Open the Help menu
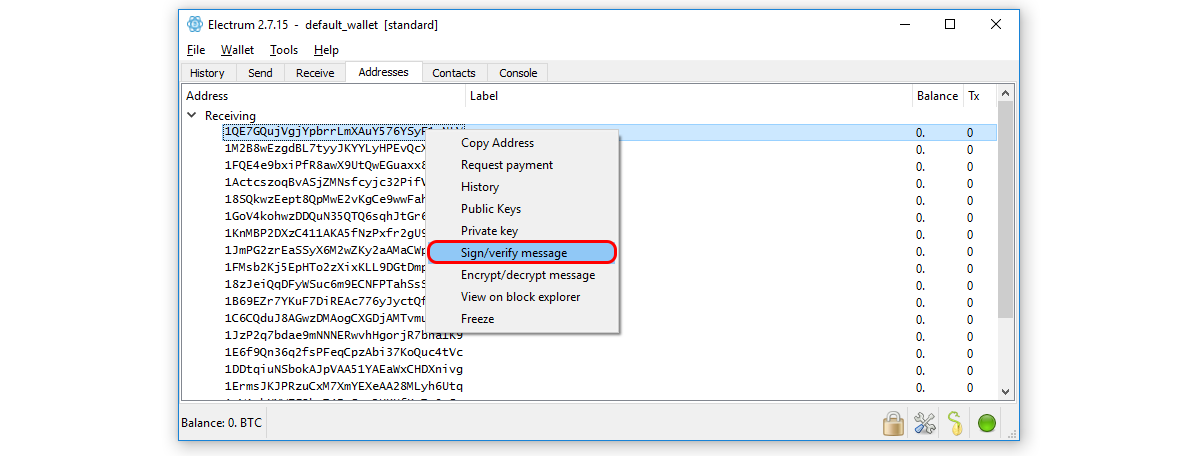 click(x=326, y=50)
